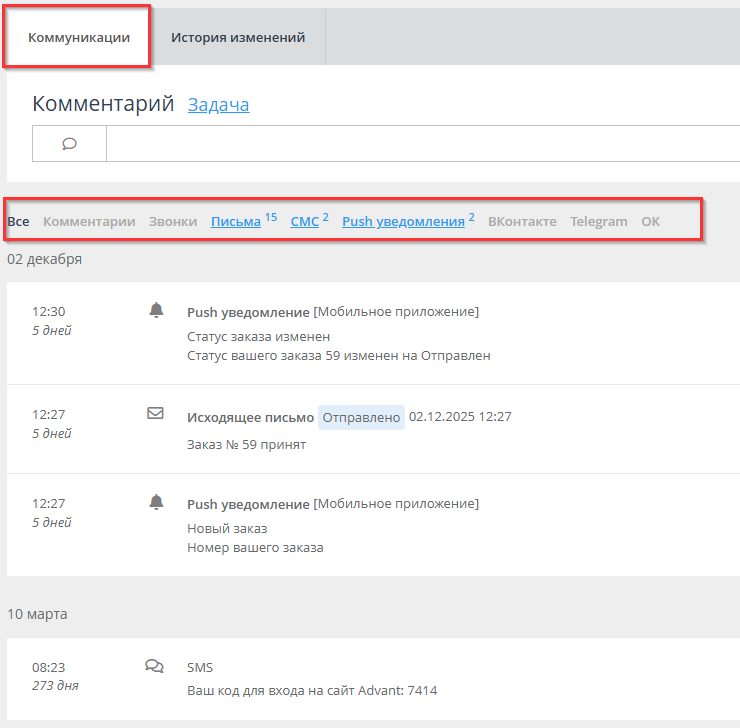The width and height of the screenshot is (740, 728).
Task: Click the chat bubbles icon beside SMS entry
Action: pyautogui.click(x=155, y=665)
